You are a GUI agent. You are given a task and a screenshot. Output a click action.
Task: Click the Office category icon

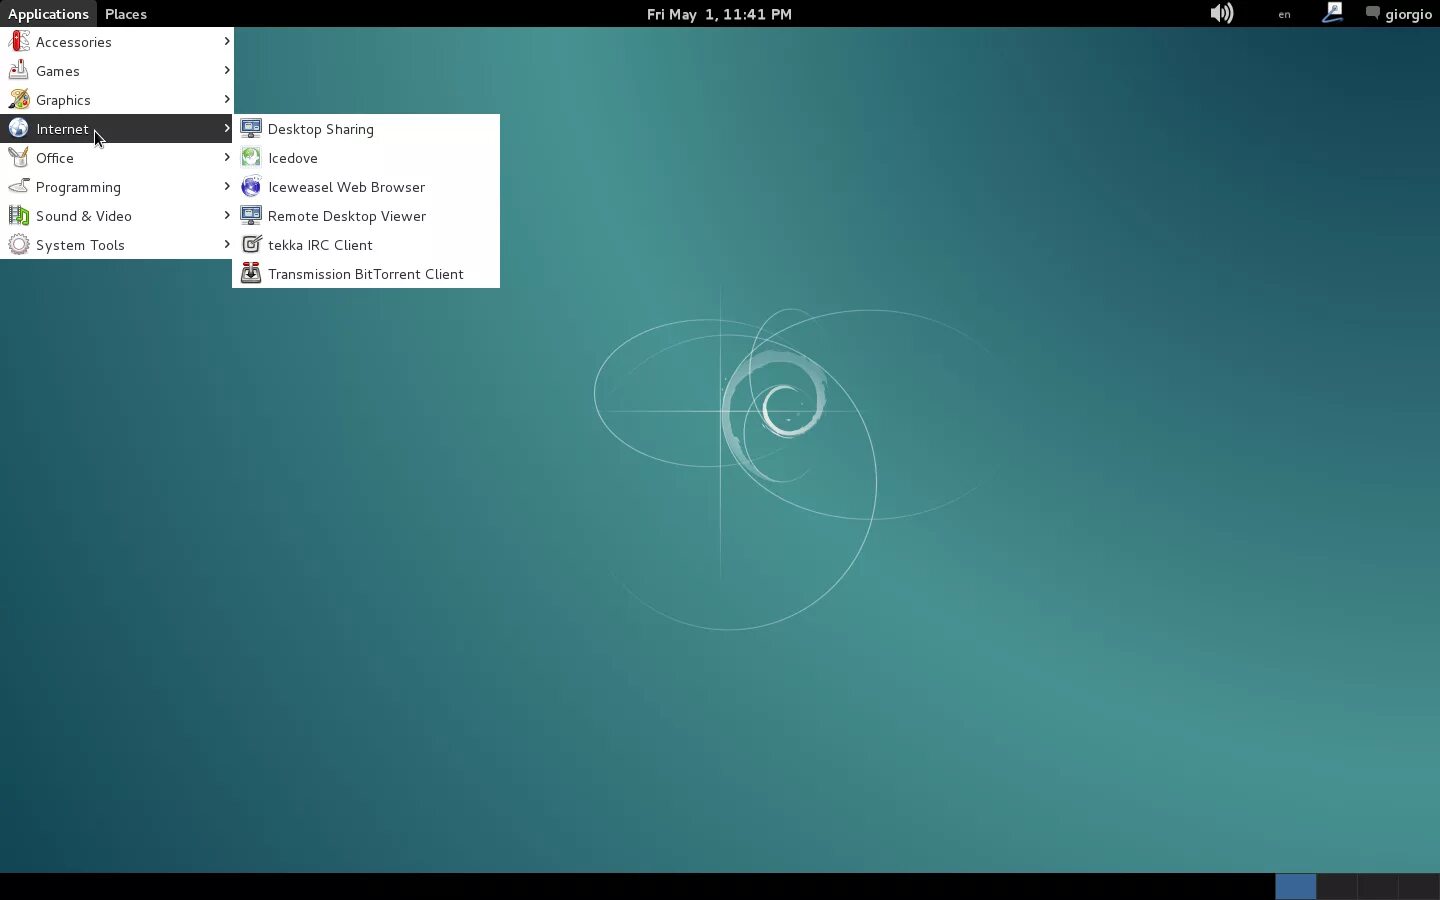point(19,157)
